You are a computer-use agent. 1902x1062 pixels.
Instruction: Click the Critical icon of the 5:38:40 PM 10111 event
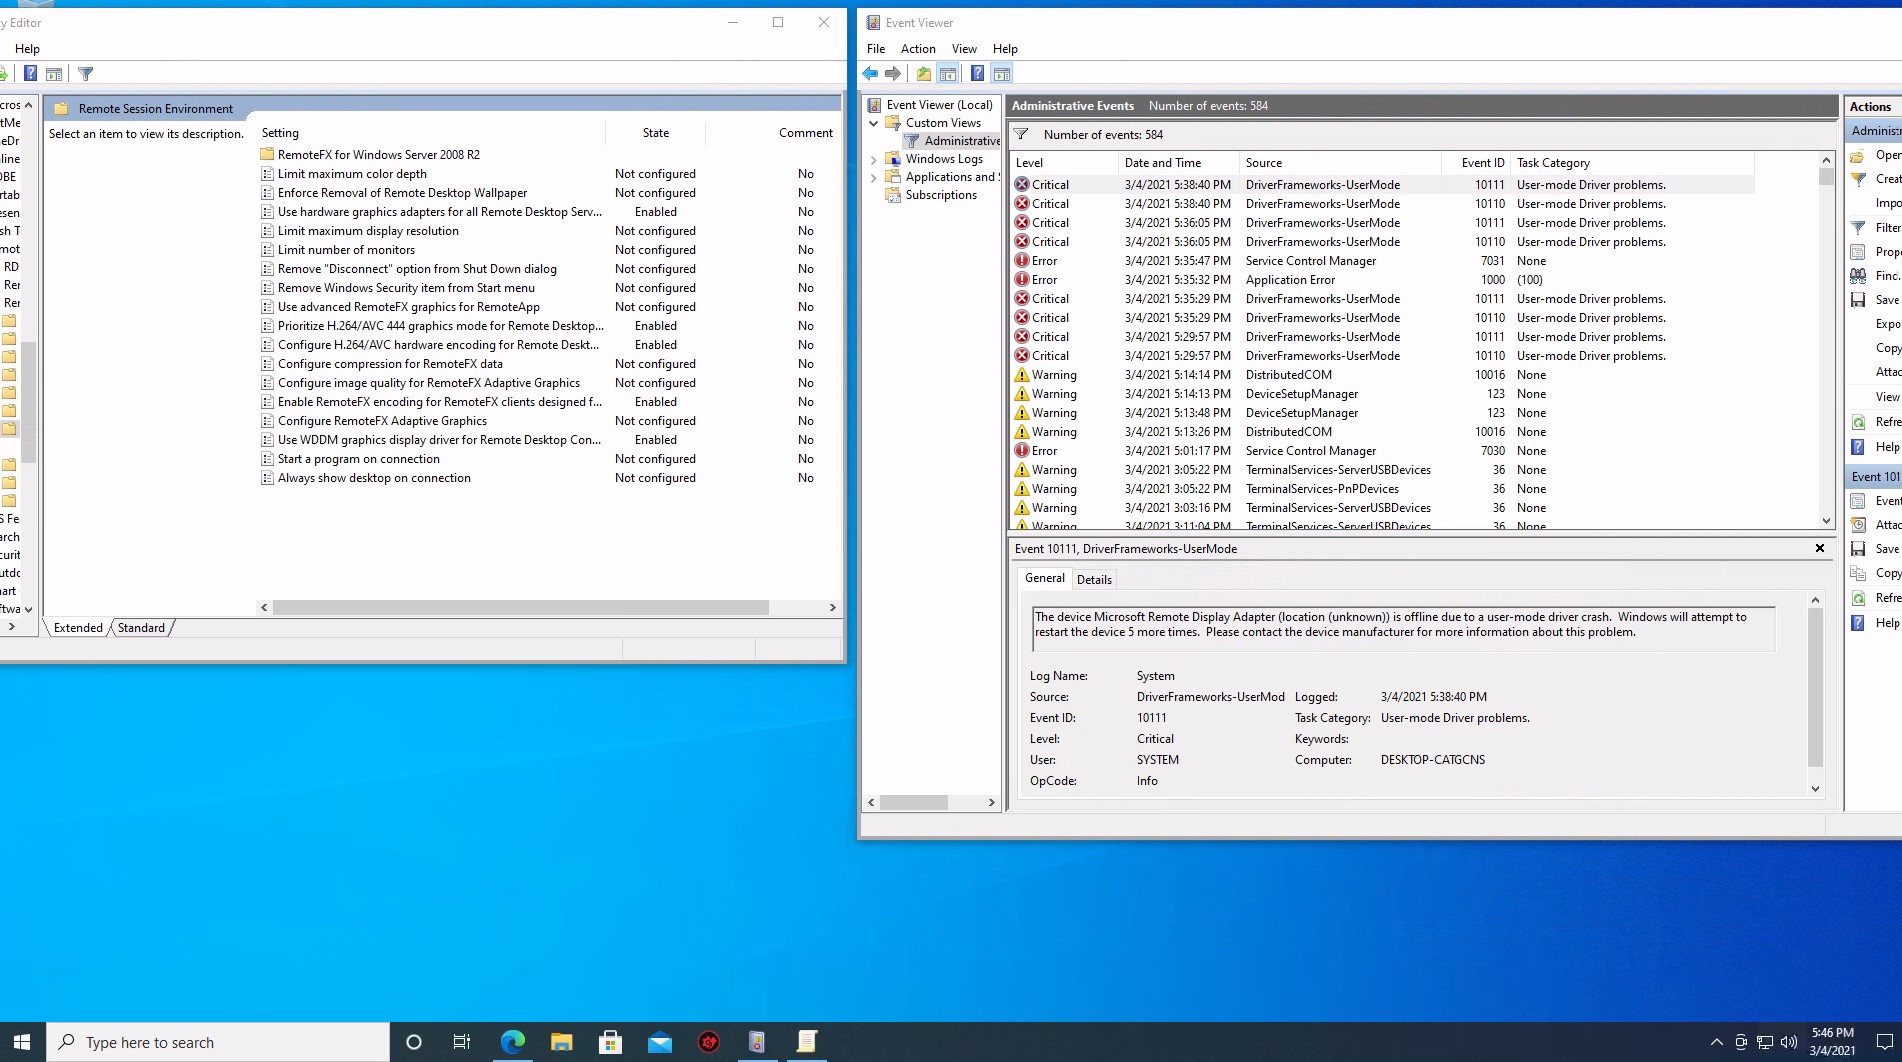(x=1022, y=185)
